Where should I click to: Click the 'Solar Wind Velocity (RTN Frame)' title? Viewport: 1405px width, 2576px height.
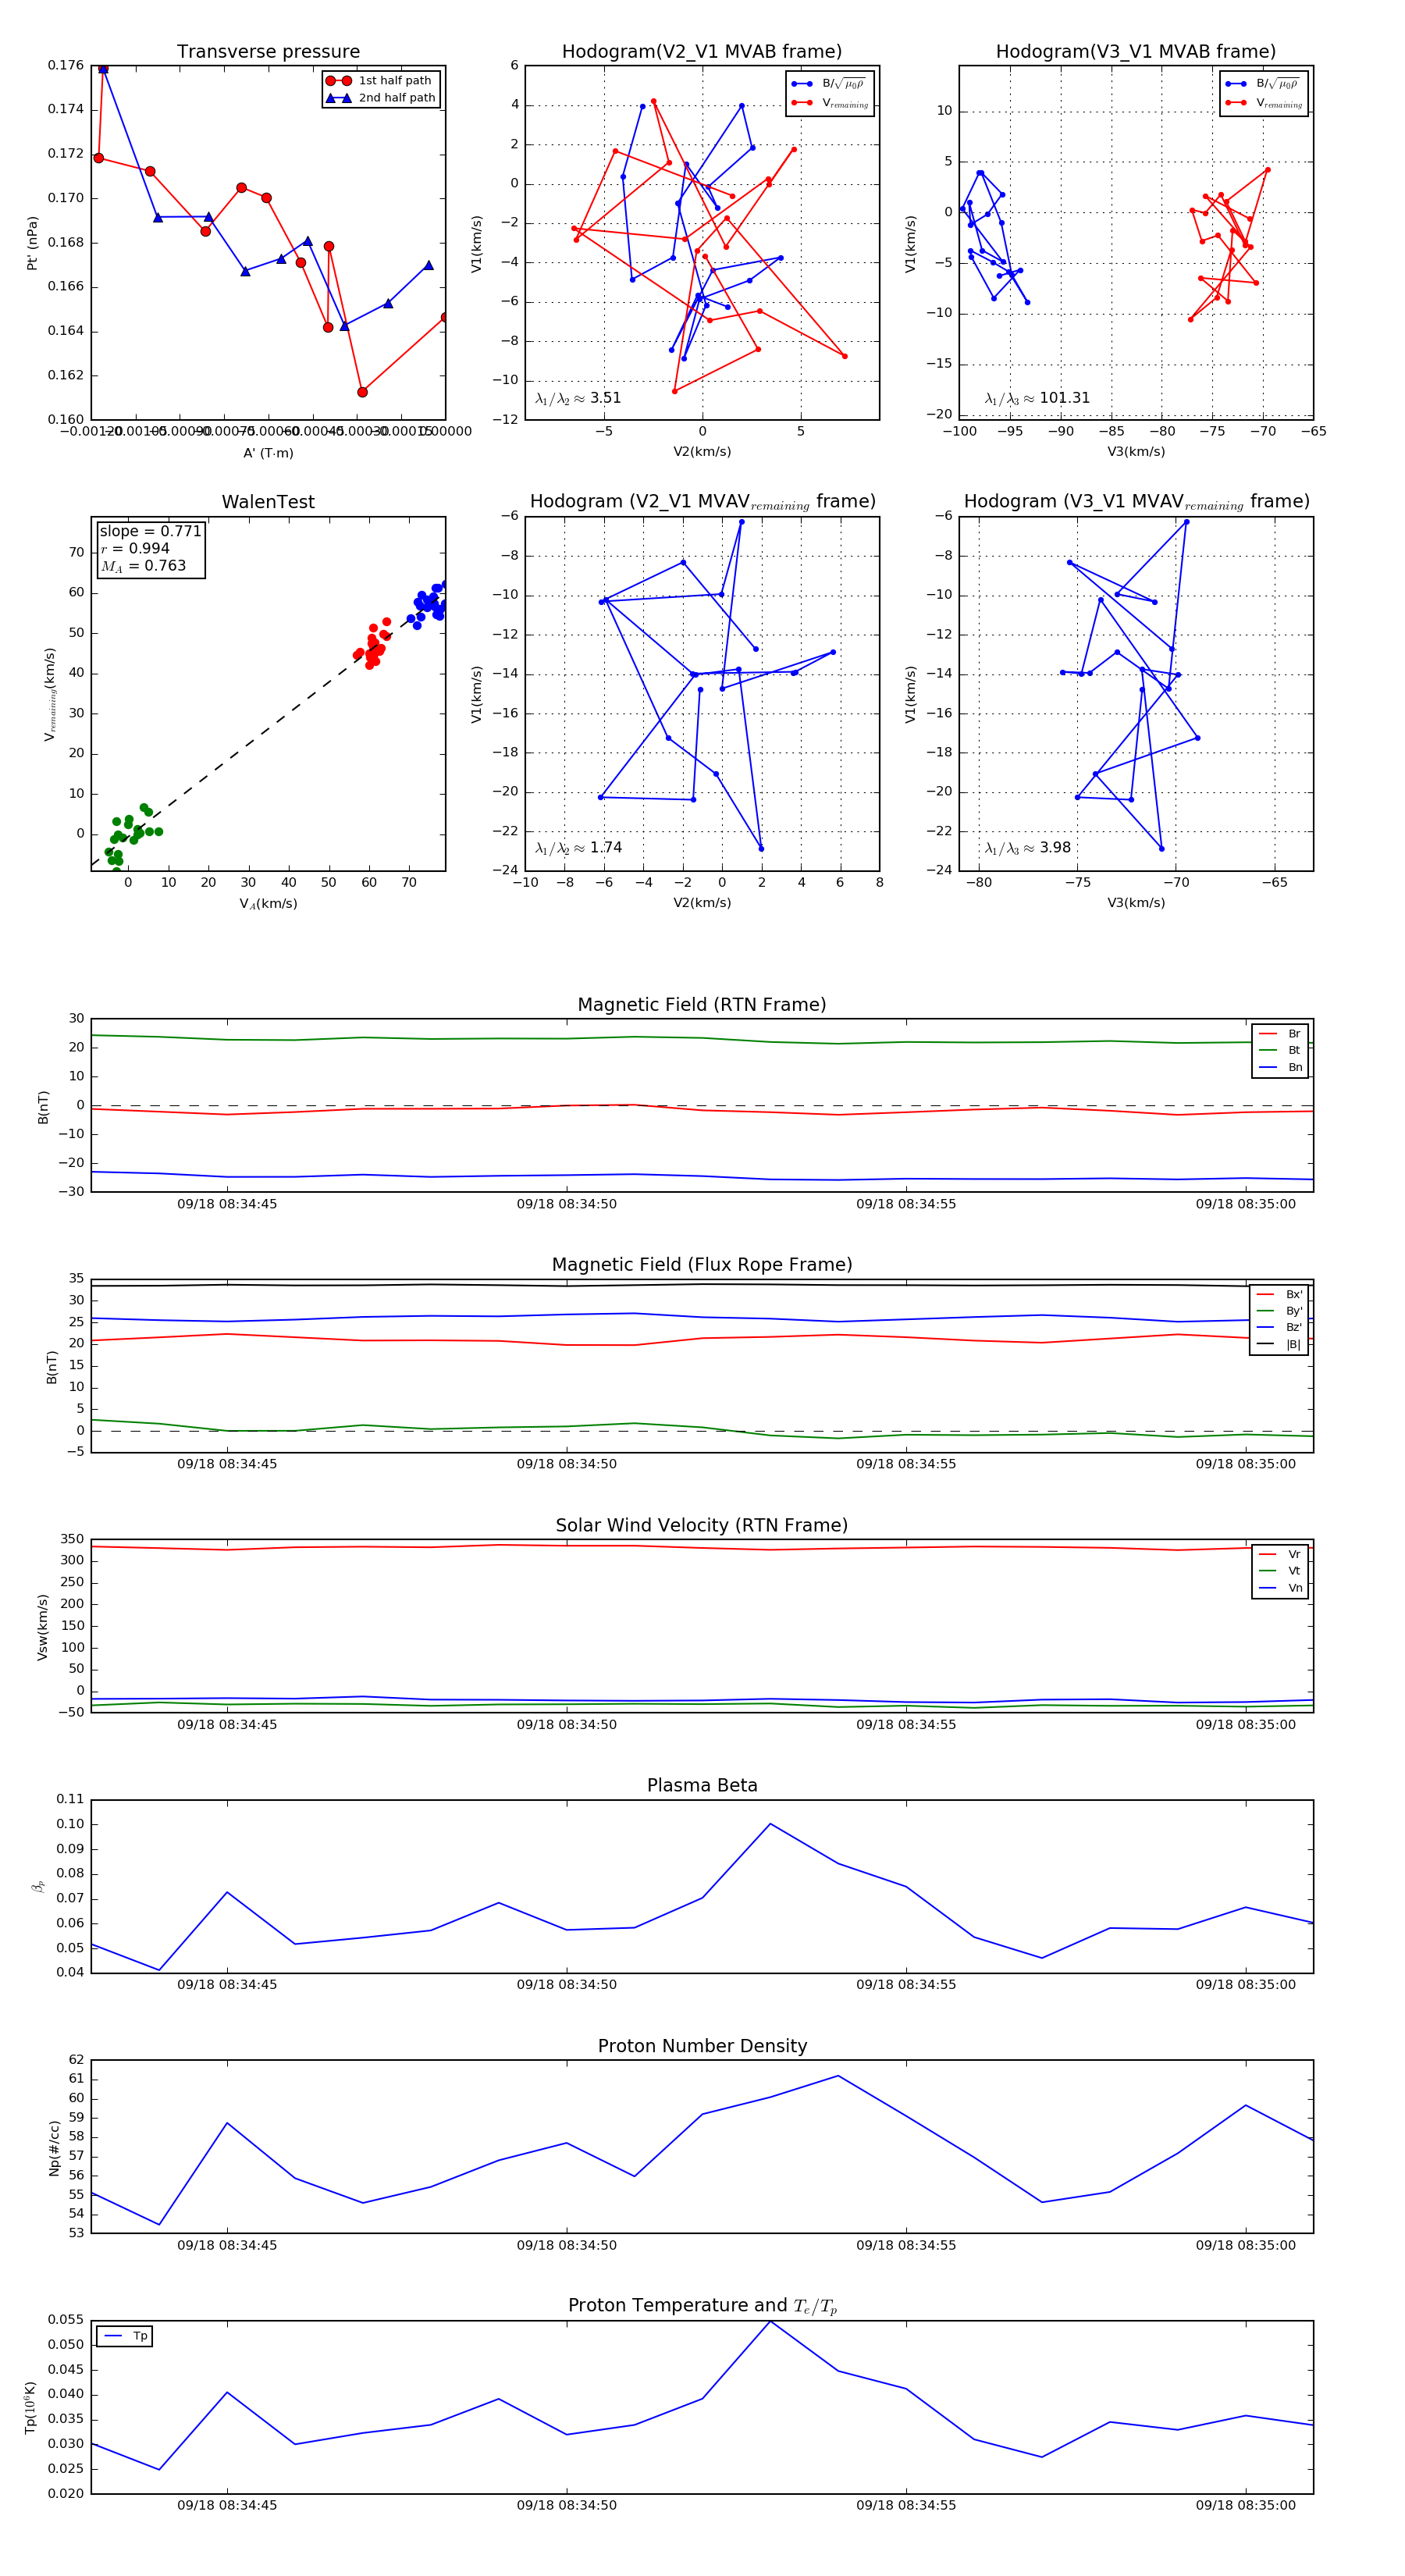click(x=702, y=1525)
